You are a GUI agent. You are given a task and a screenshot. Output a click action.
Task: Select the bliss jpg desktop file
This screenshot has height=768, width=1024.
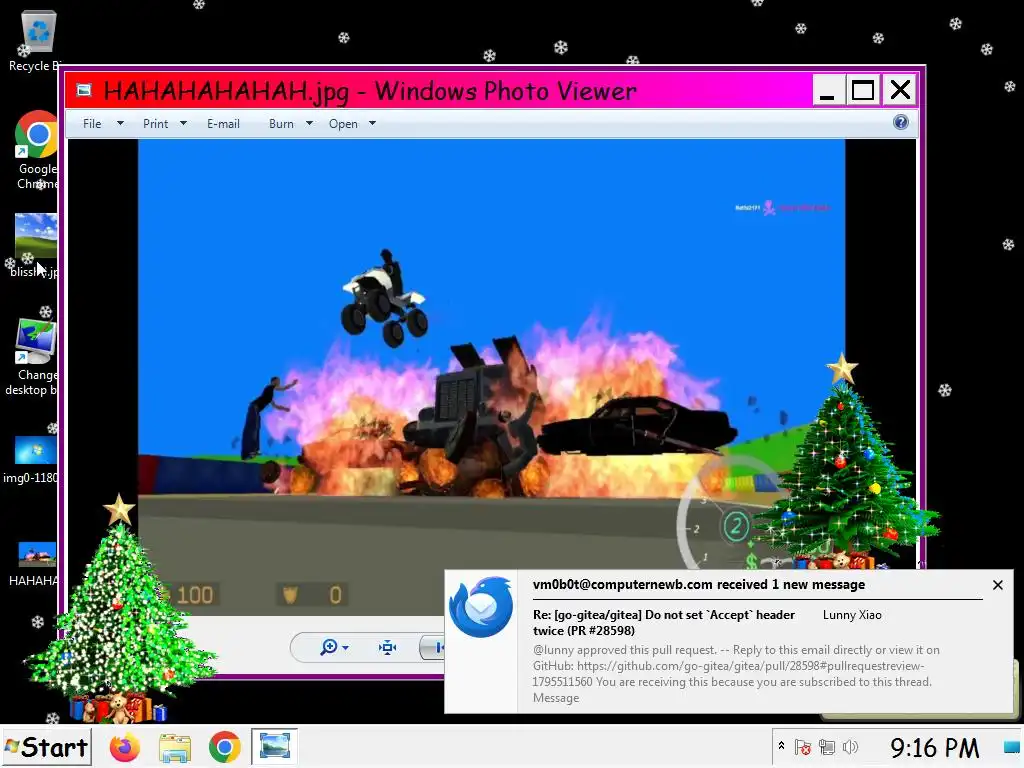(36, 246)
